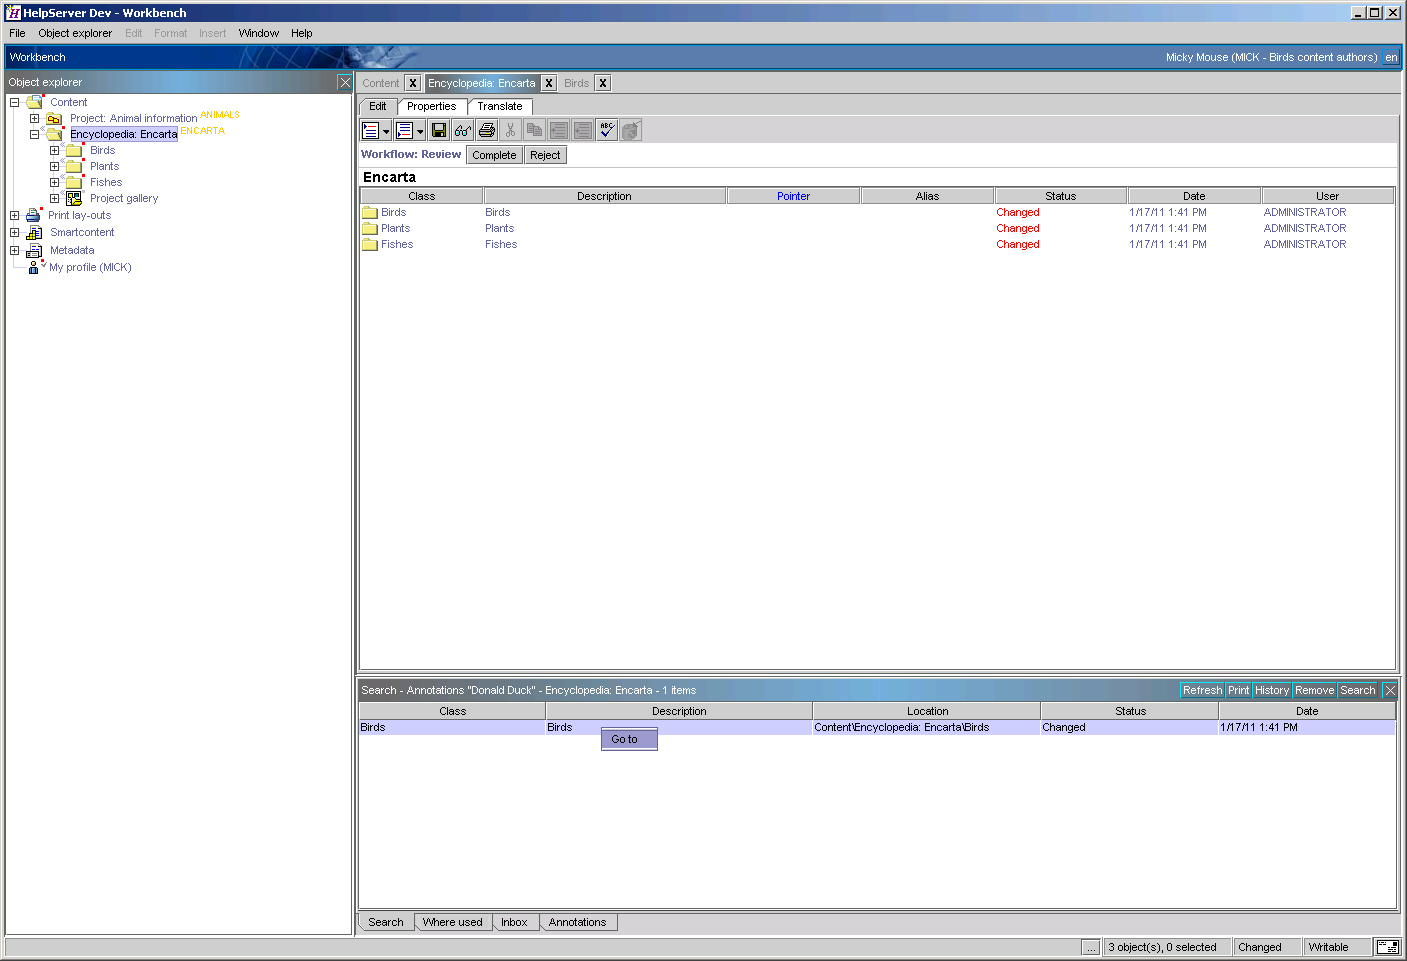Open the File menu

[17, 33]
